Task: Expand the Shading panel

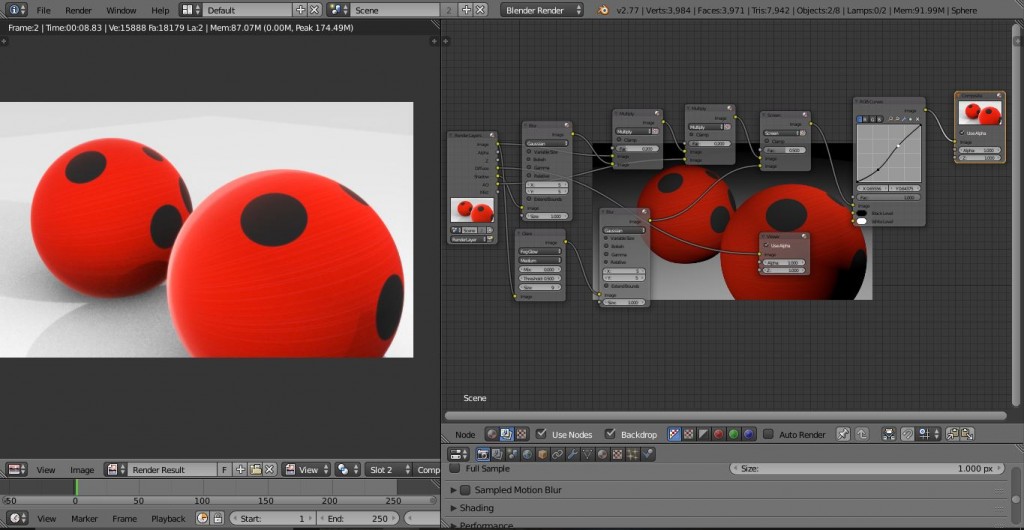Action: [x=476, y=508]
